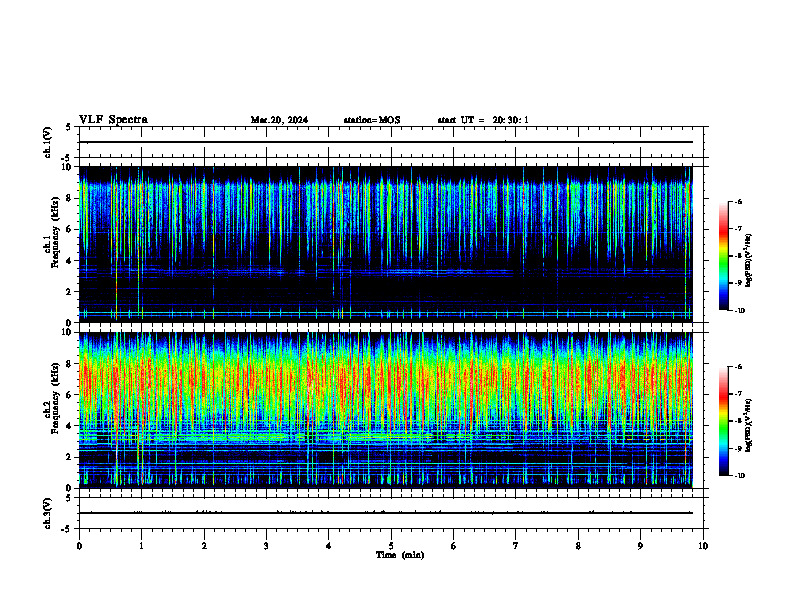Click the "-6" tick on ch.2 colorbar
The width and height of the screenshot is (792, 612).
738,367
